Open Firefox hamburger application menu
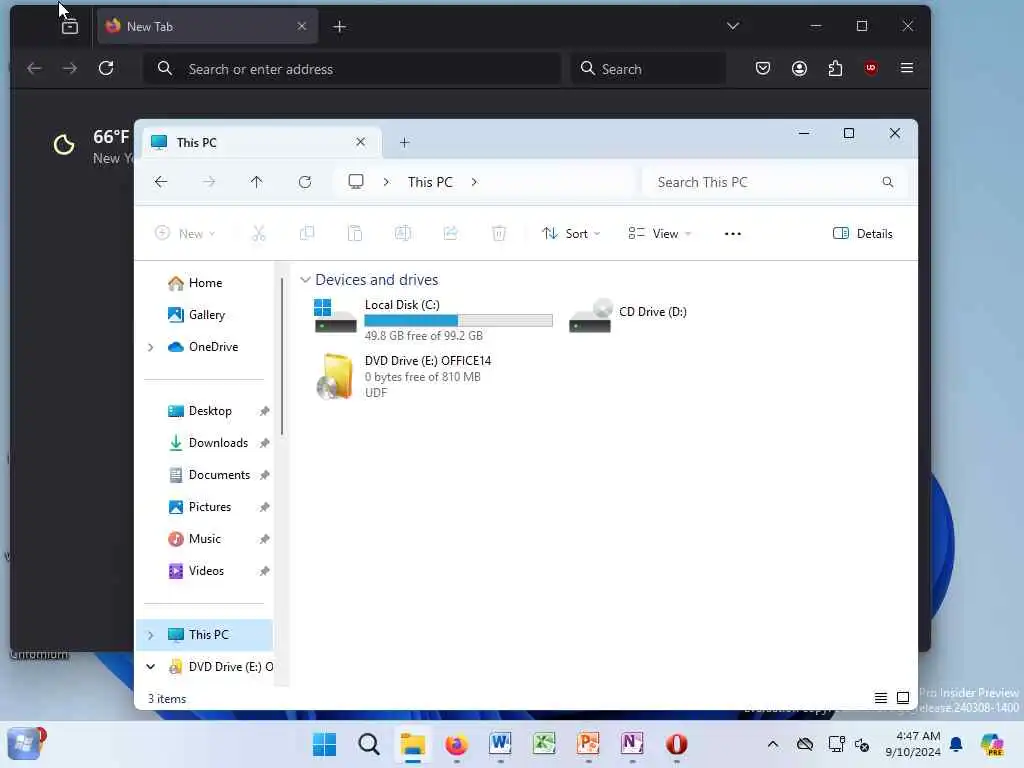Screen dimensions: 1024x768 (907, 68)
